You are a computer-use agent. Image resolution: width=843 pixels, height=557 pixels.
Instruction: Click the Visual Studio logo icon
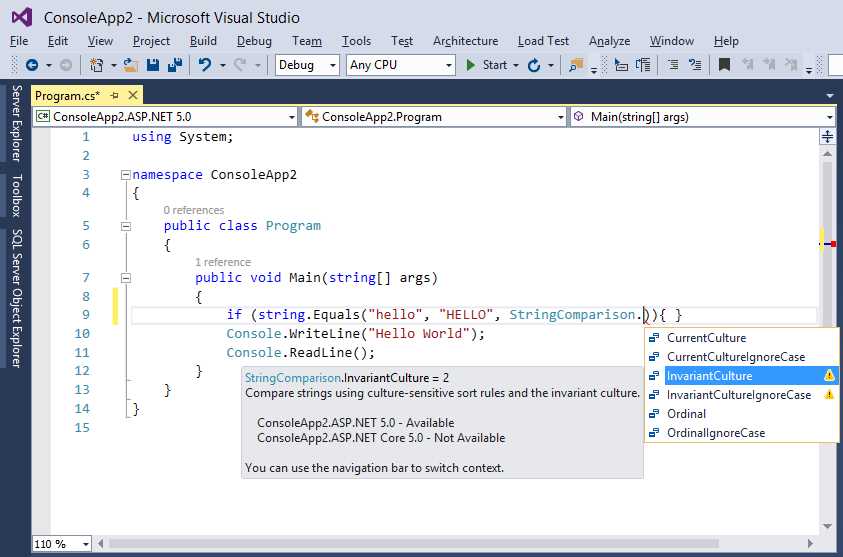[22, 18]
